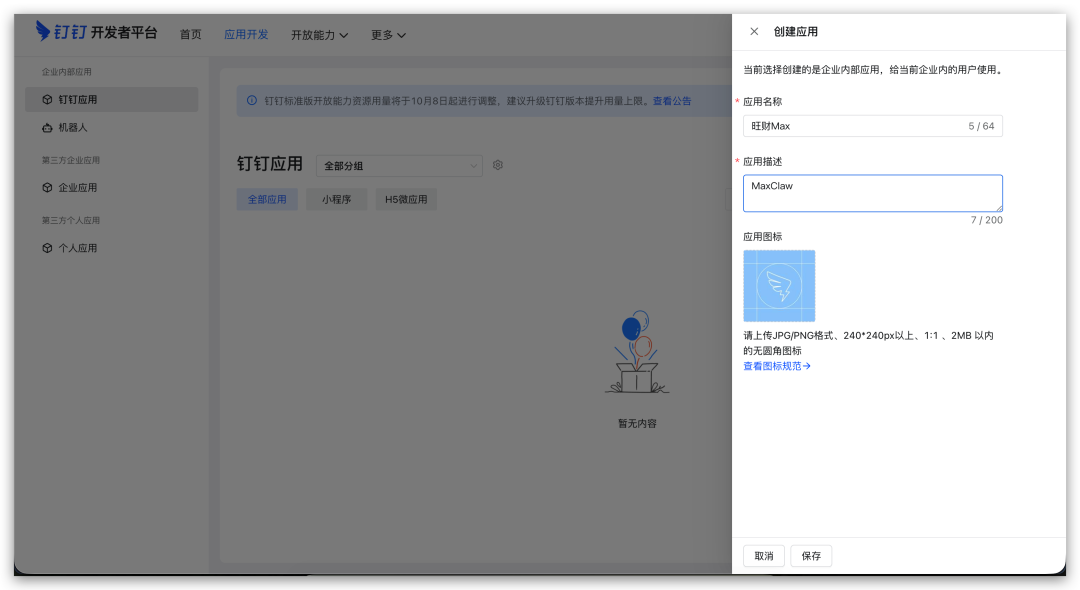Viewport: 1080px width, 590px height.
Task: Open the 查看图标规范 link
Action: point(777,366)
